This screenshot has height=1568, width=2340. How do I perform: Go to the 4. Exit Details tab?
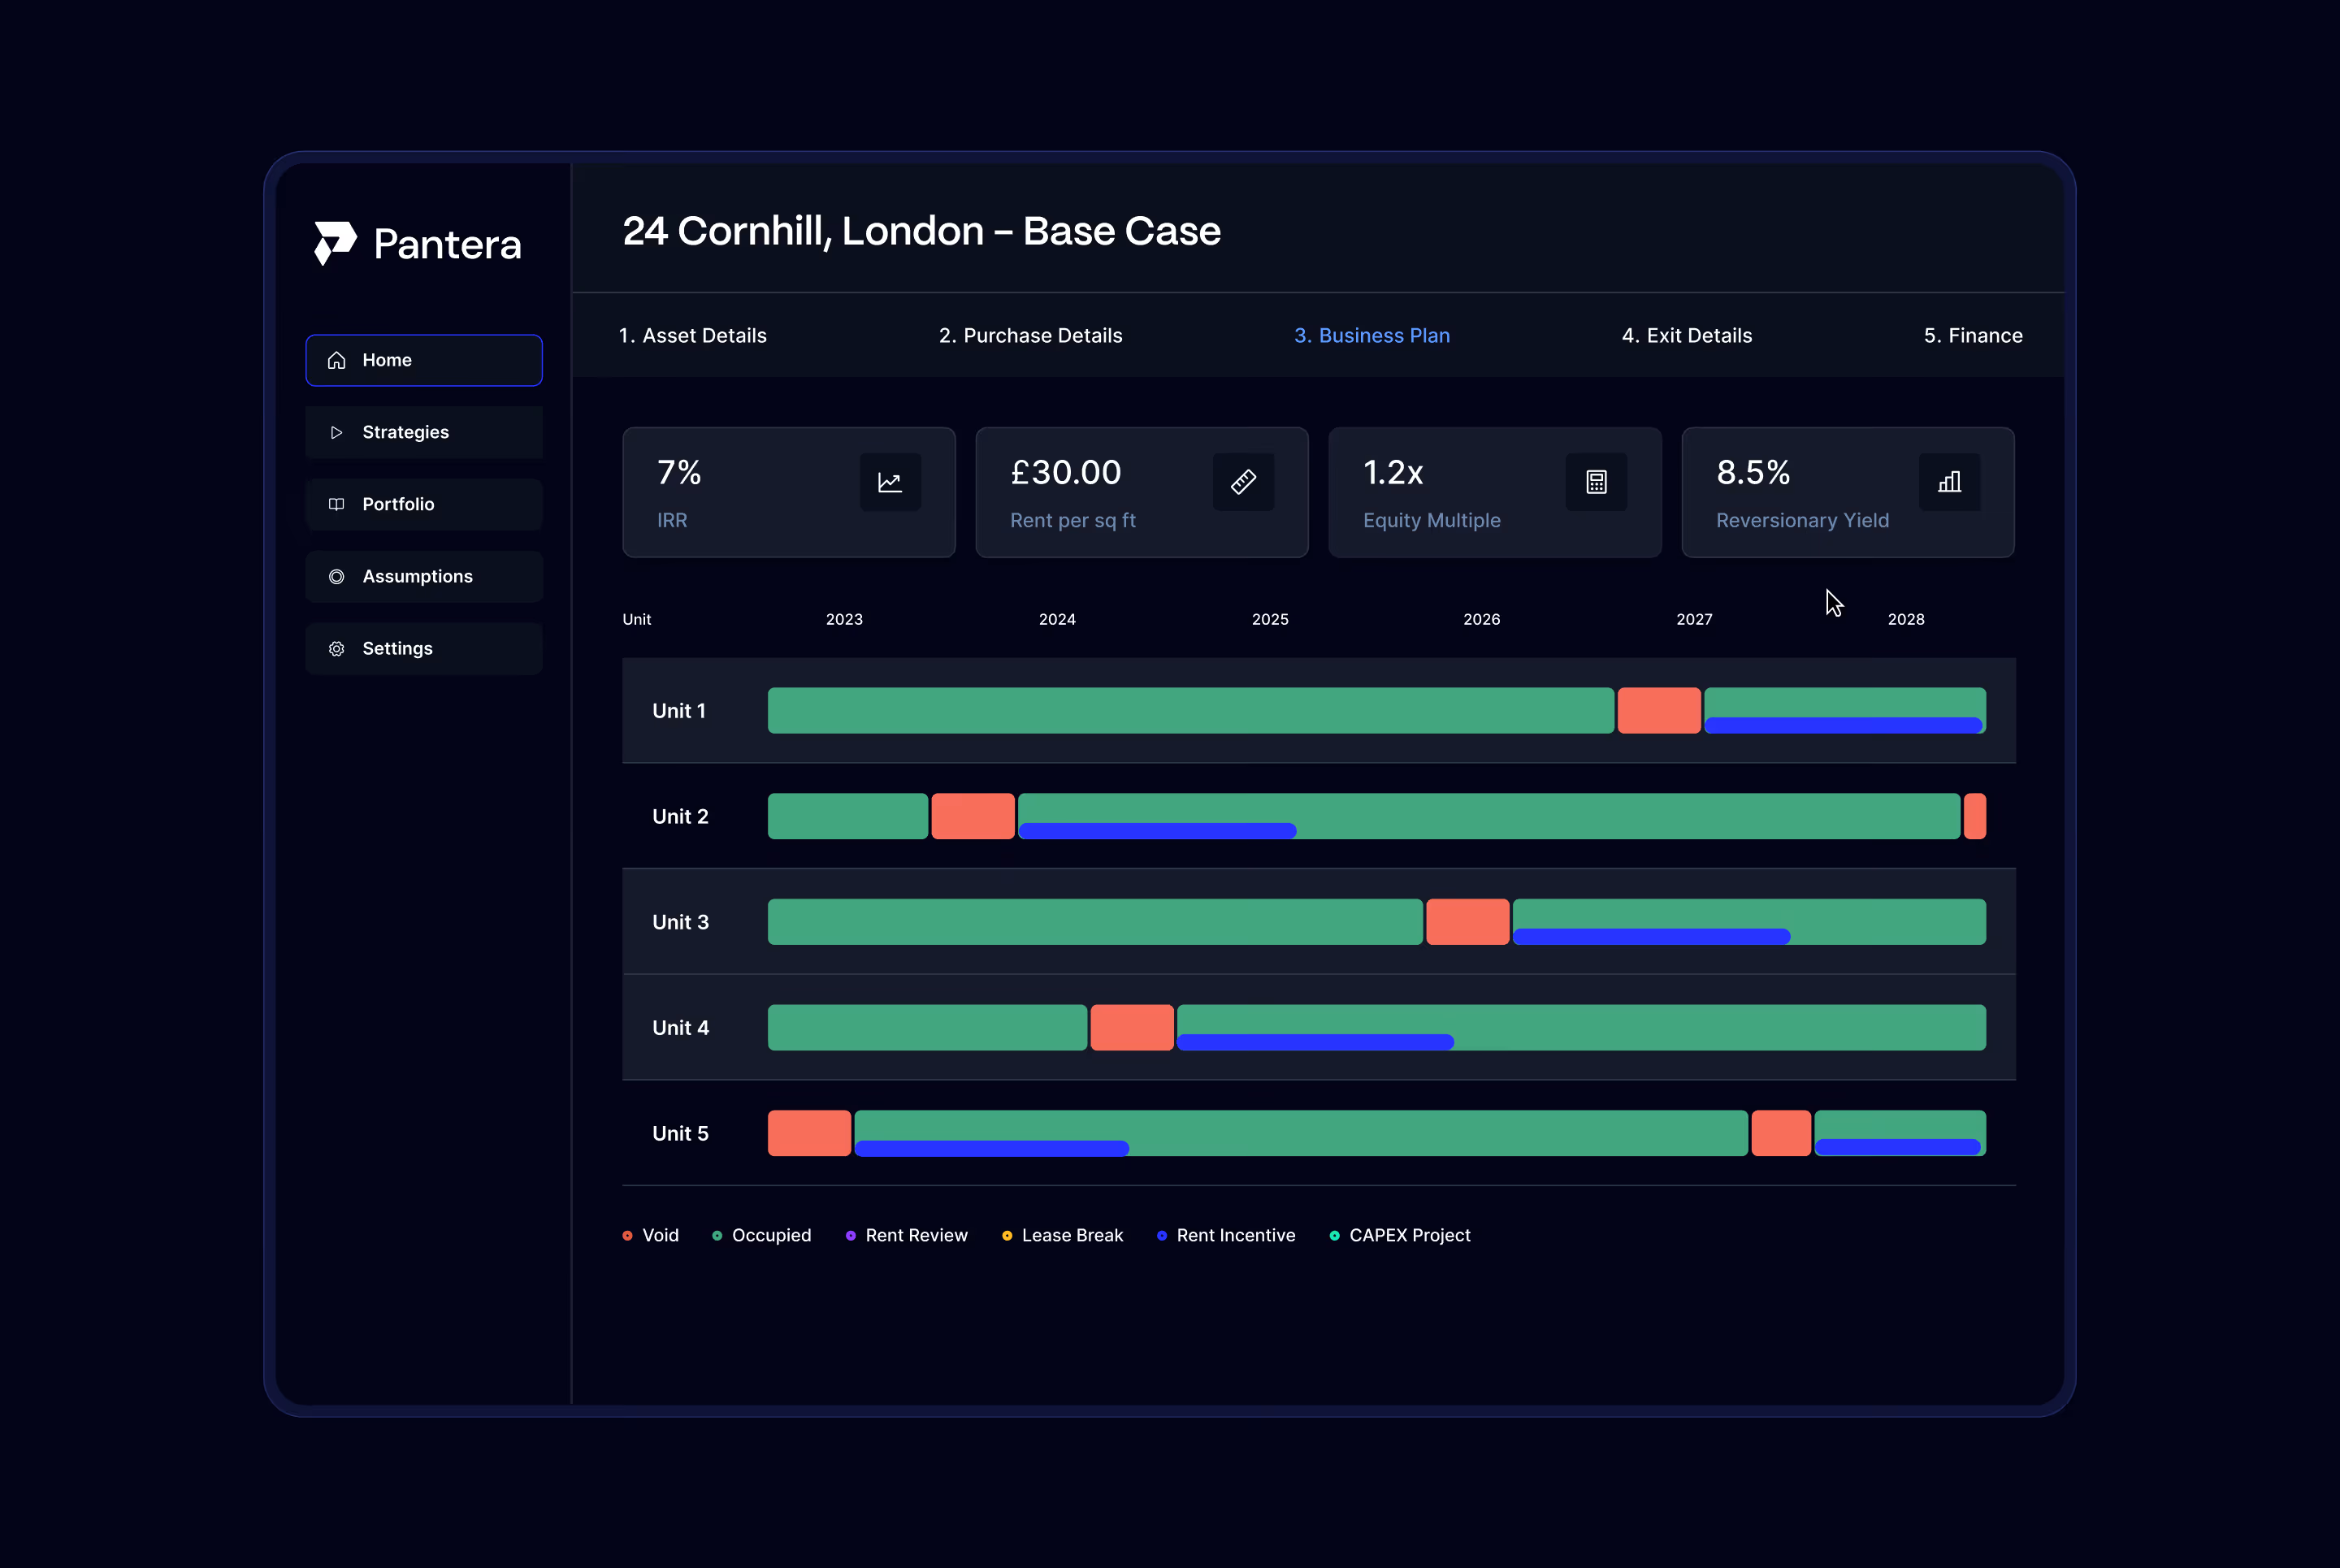tap(1686, 336)
